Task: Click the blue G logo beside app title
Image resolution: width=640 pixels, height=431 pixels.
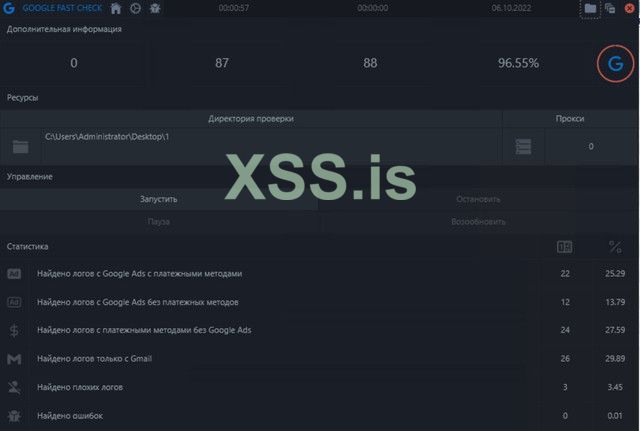Action: 9,8
